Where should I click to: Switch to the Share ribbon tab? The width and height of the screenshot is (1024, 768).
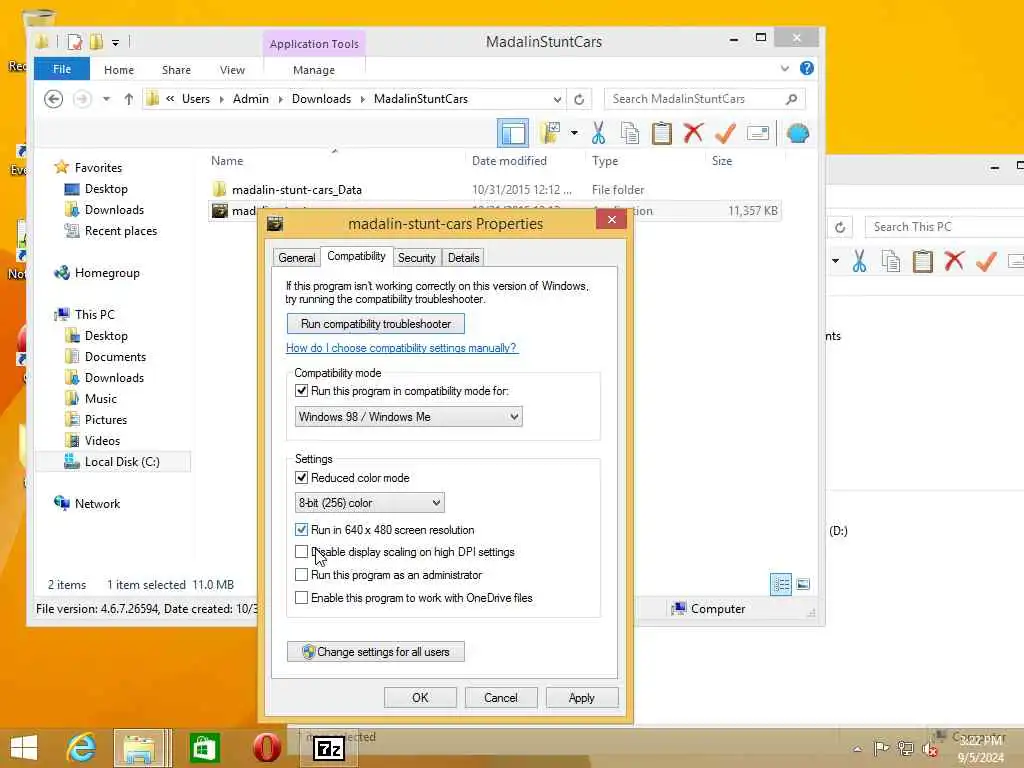[x=176, y=70]
